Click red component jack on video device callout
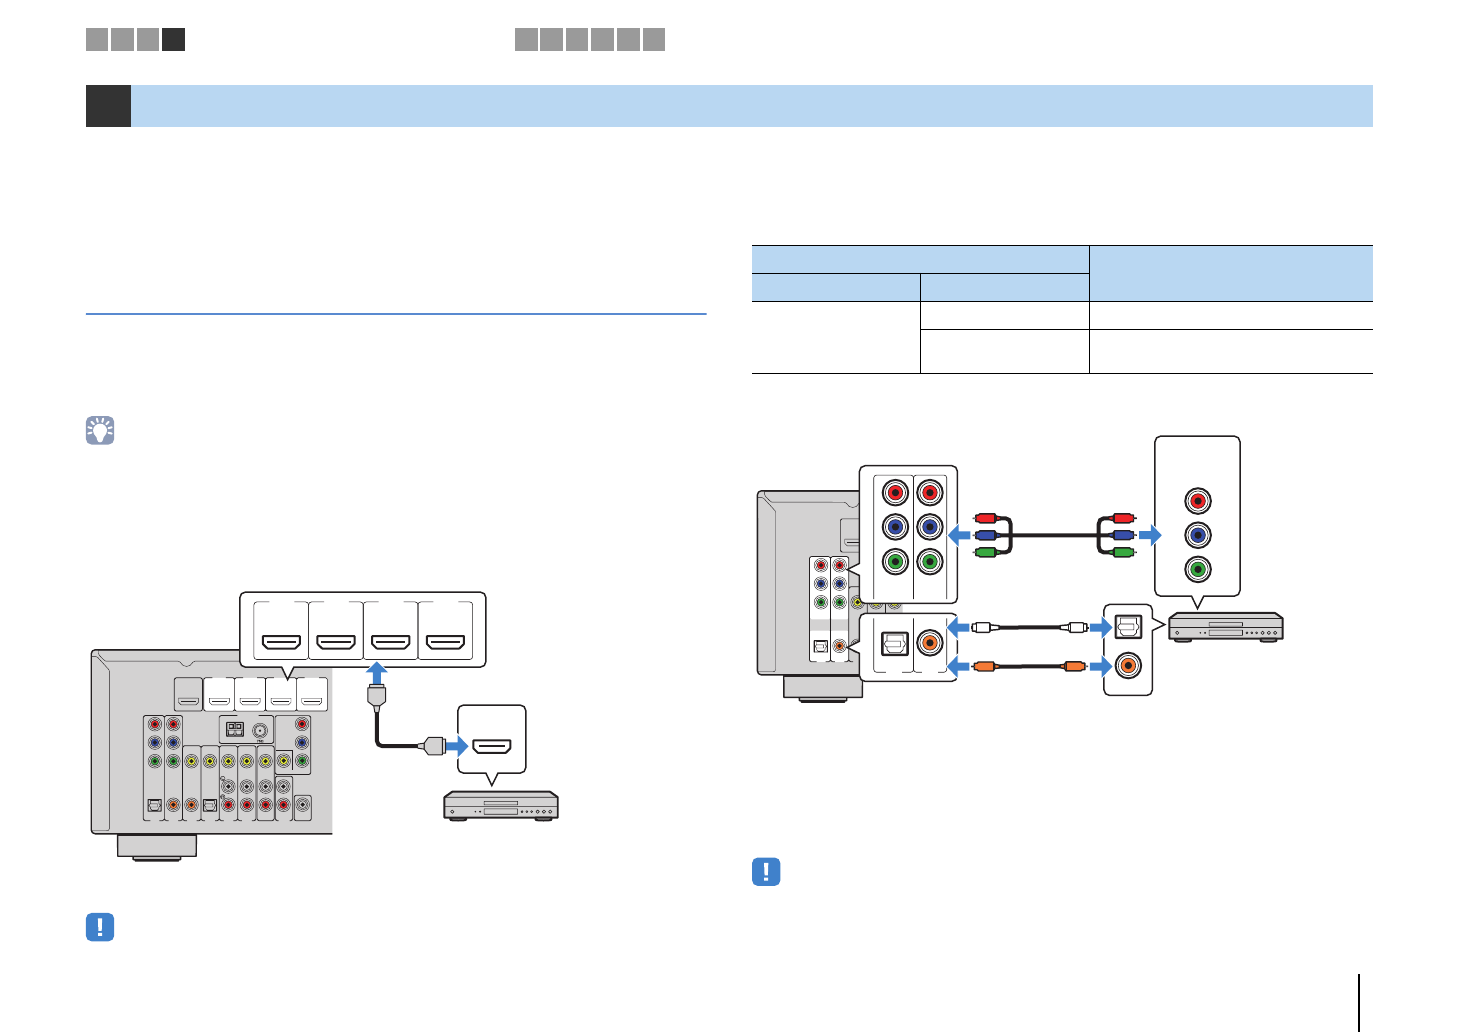The width and height of the screenshot is (1458, 1032). tap(1197, 500)
